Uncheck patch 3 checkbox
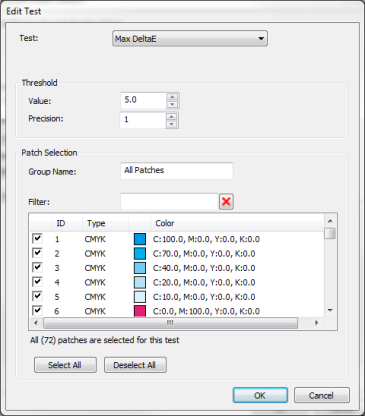The height and width of the screenshot is (416, 365). point(37,267)
